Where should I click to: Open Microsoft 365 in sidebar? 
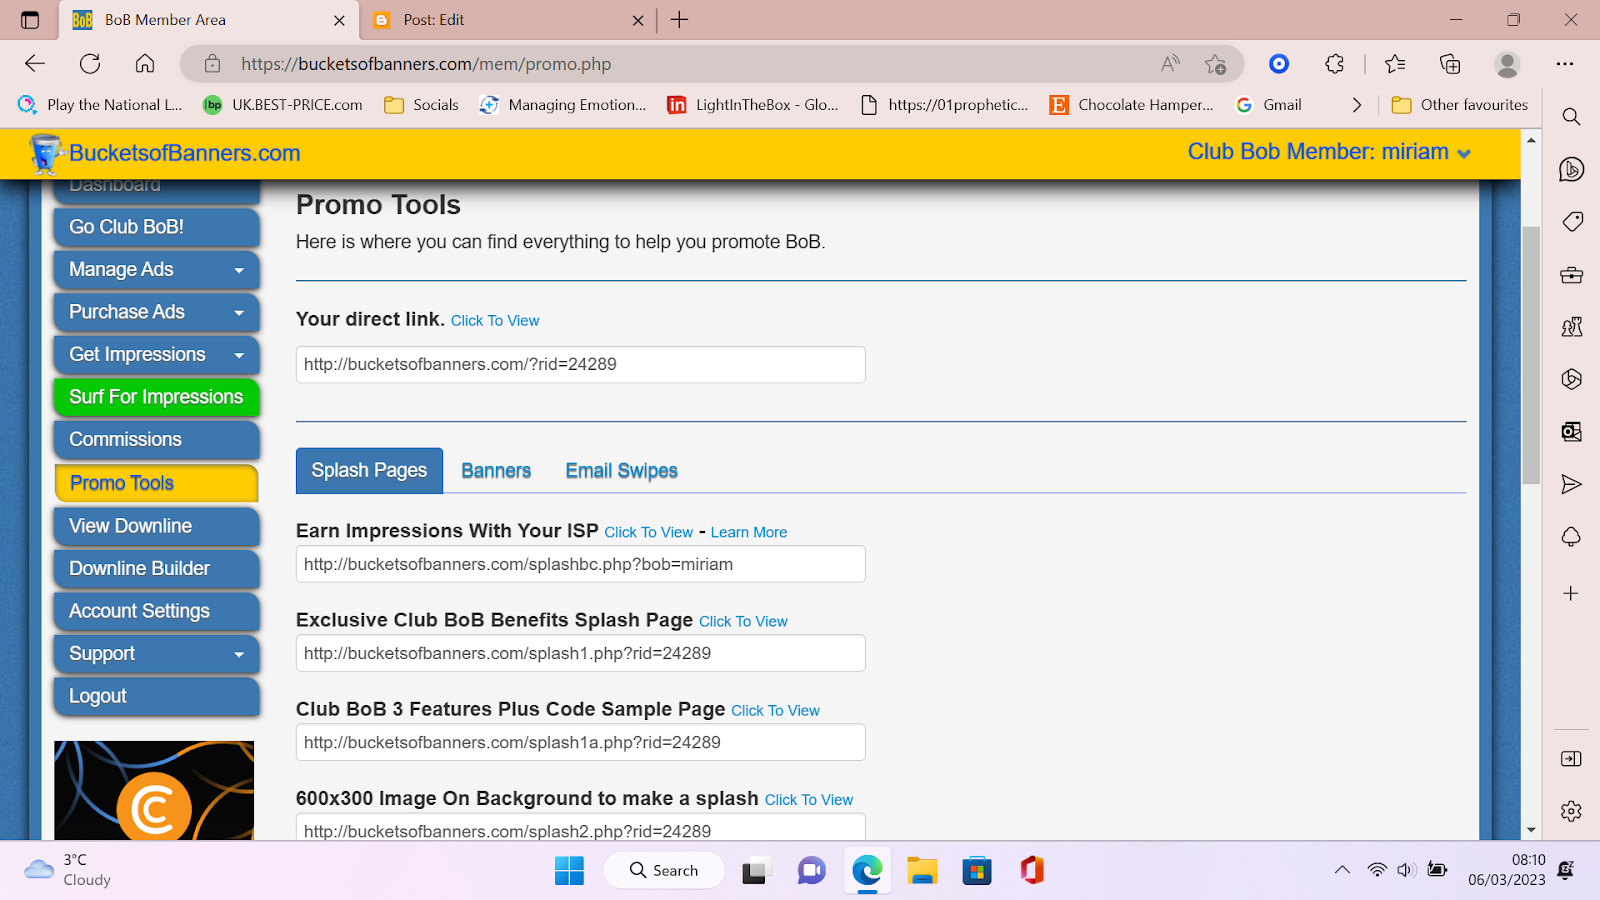[x=1571, y=379]
